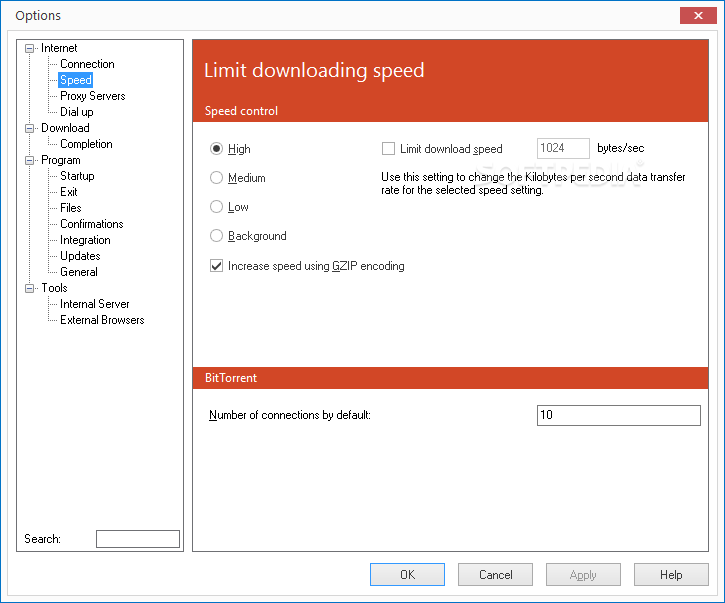Select the Low speed radio button
725x603 pixels.
216,207
